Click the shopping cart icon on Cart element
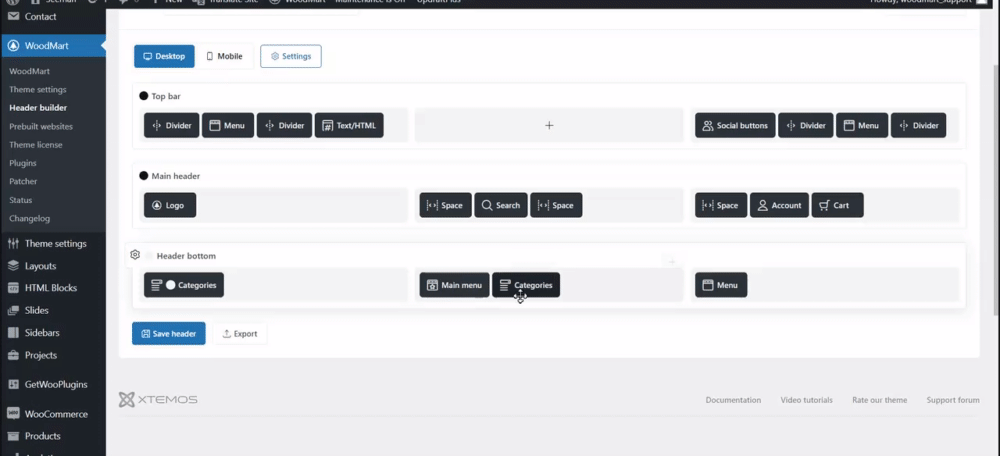The height and width of the screenshot is (456, 1000). [x=824, y=205]
